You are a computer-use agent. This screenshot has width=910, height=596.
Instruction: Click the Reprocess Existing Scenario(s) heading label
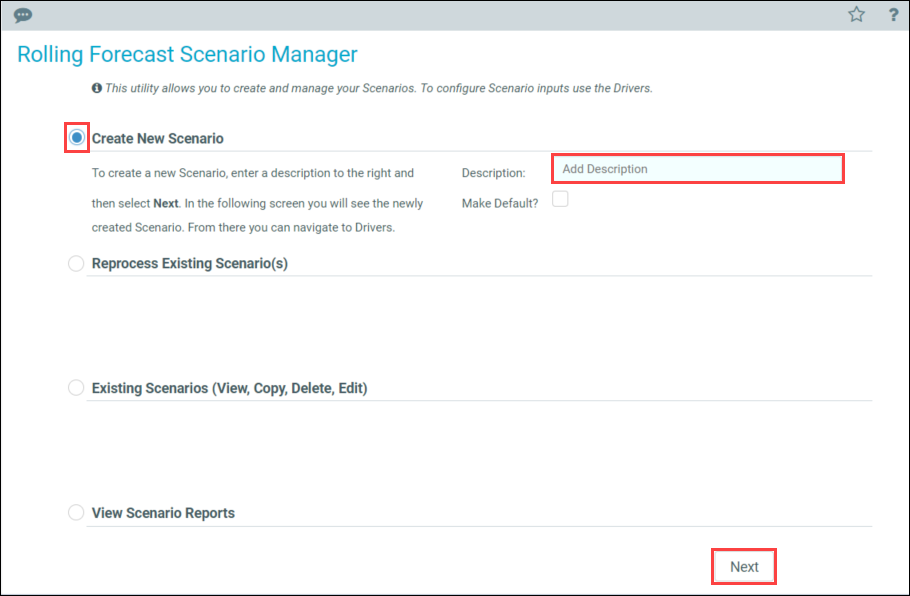pos(190,263)
